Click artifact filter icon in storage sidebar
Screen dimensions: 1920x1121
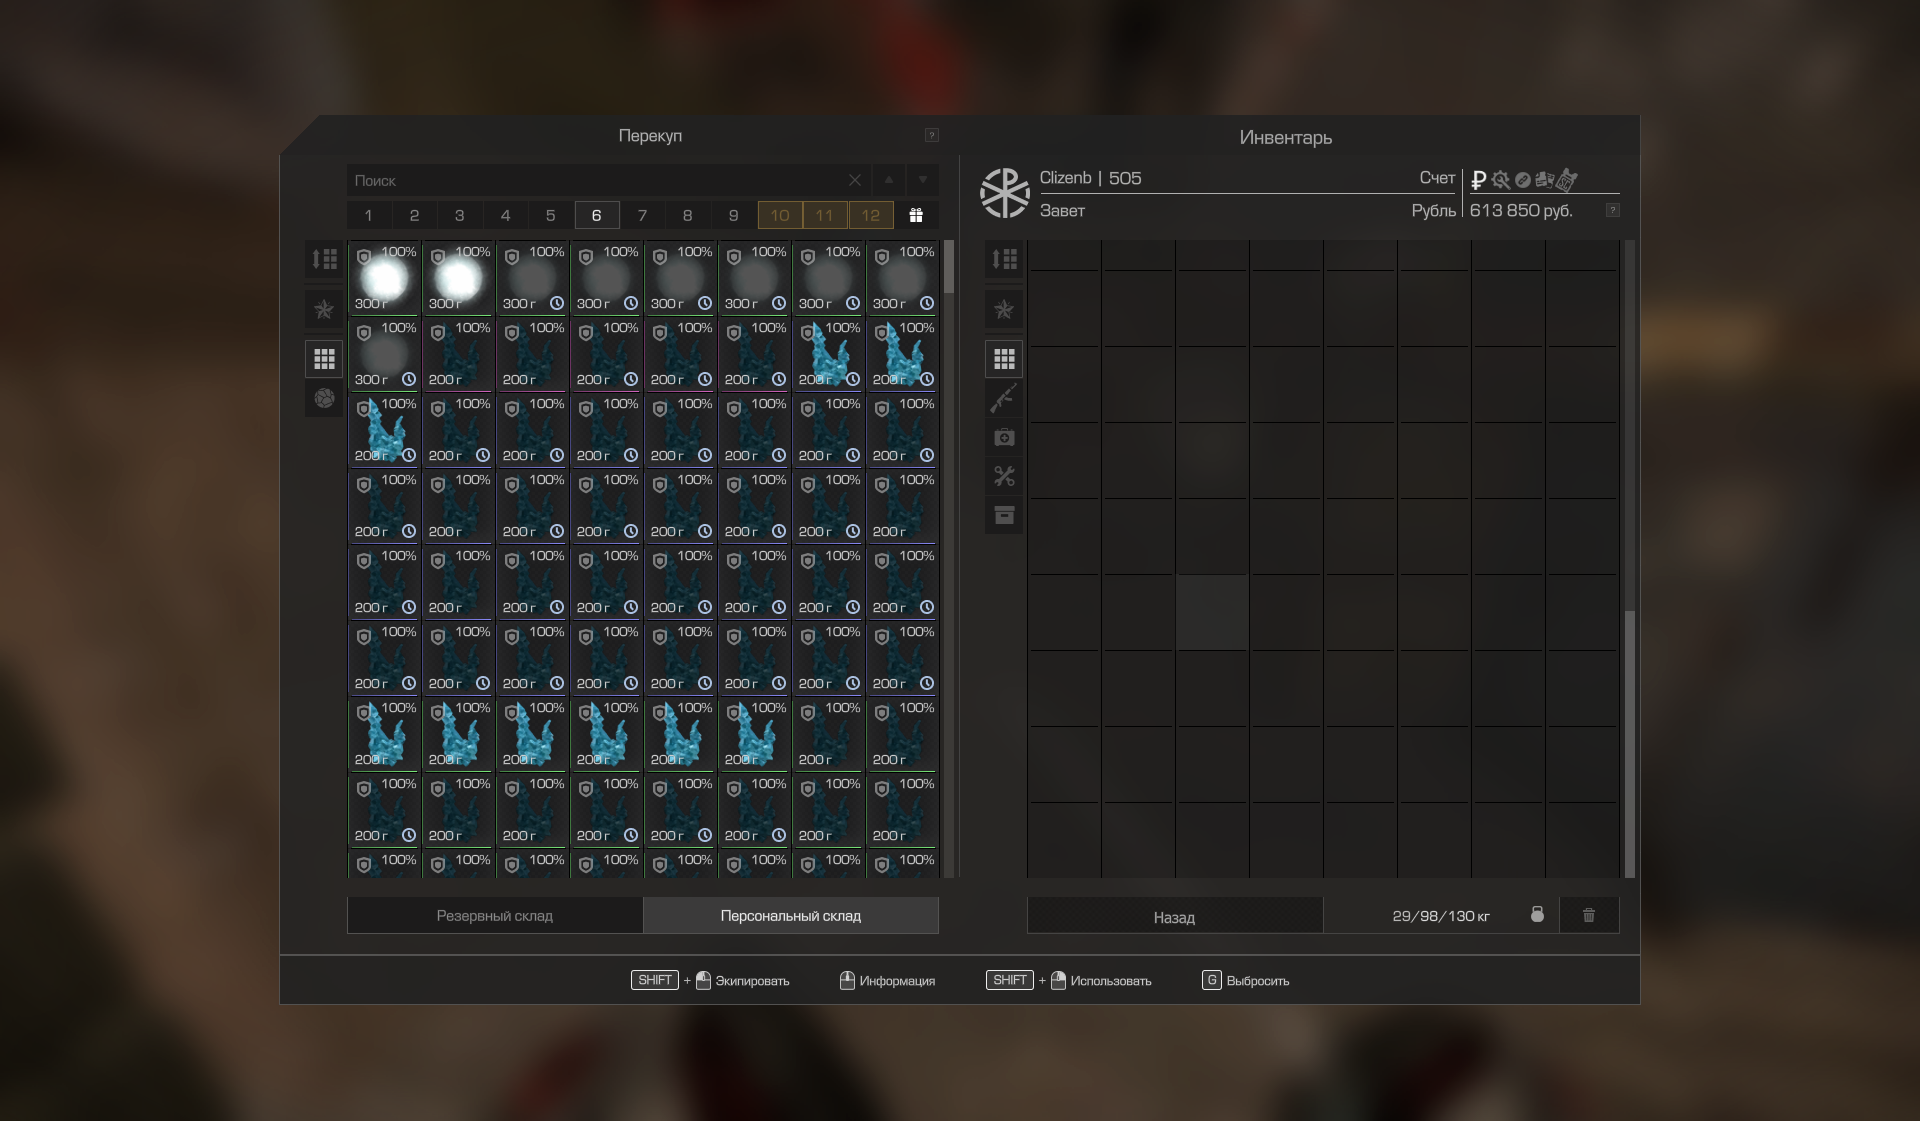click(324, 398)
